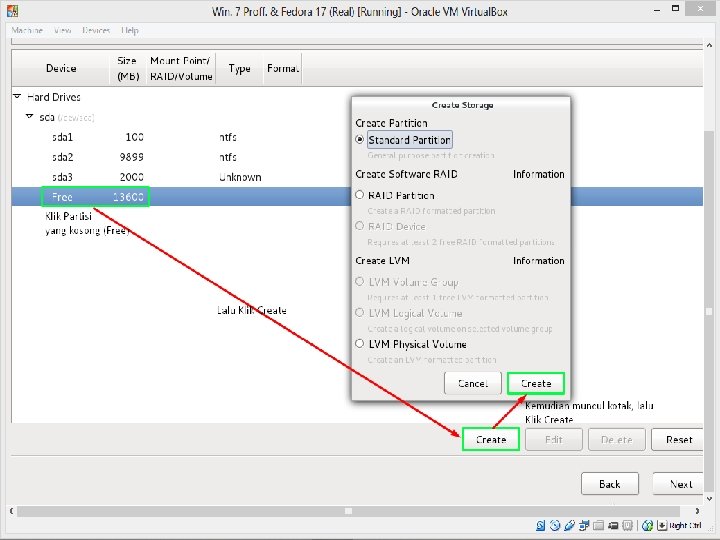Click the ntfs type of sda1
The height and width of the screenshot is (540, 720).
[228, 137]
